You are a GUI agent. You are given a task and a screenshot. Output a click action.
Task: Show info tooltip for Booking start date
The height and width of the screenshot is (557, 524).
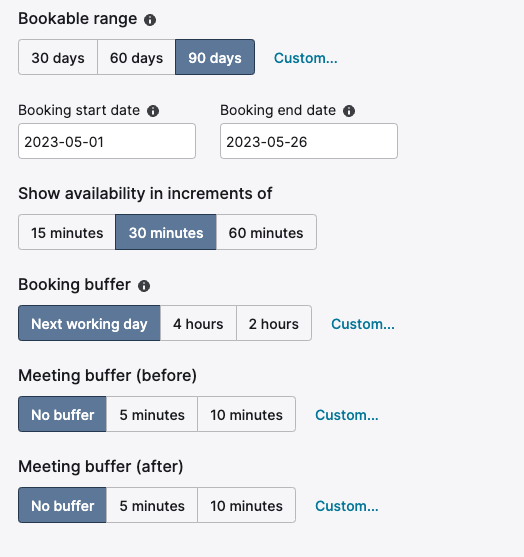click(153, 111)
